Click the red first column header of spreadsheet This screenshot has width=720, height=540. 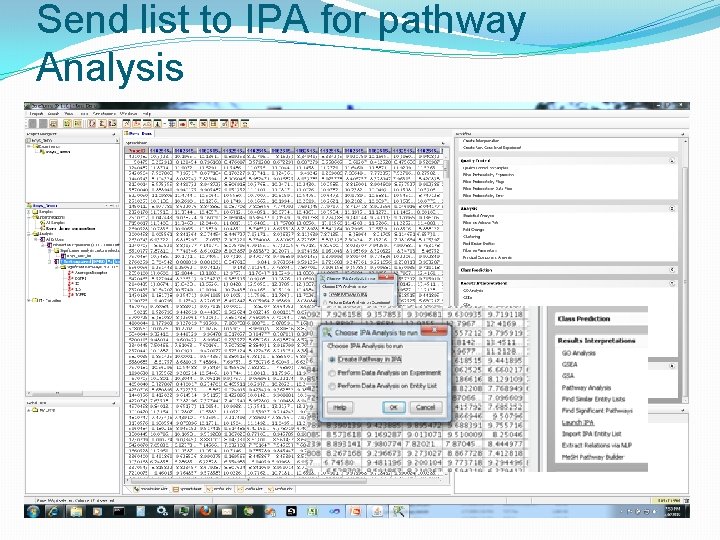(x=137, y=151)
